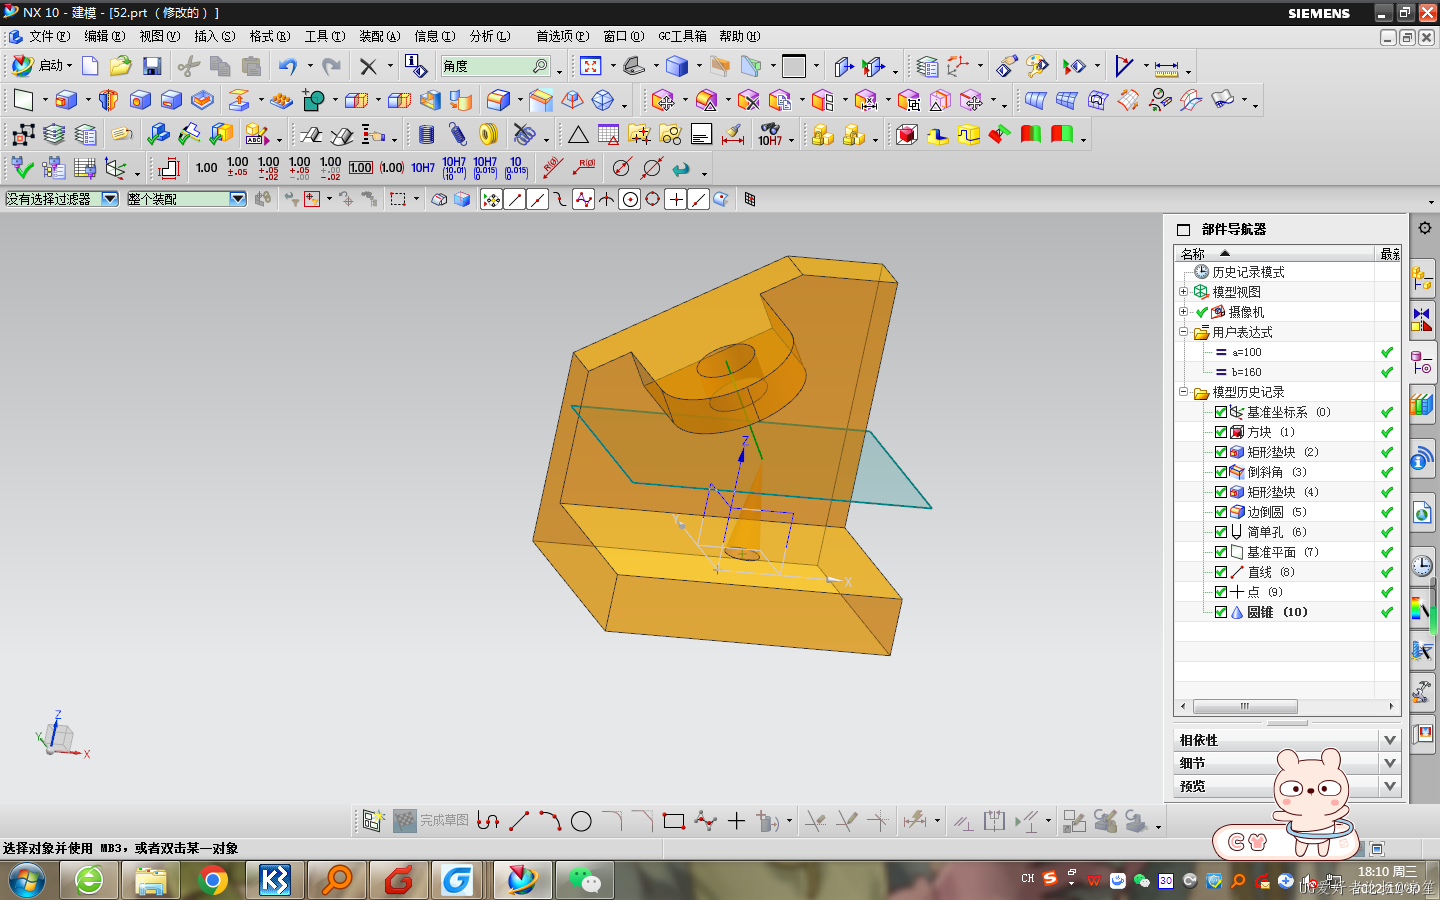The height and width of the screenshot is (900, 1440).
Task: Select the Extrude feature icon
Action: [x=66, y=100]
